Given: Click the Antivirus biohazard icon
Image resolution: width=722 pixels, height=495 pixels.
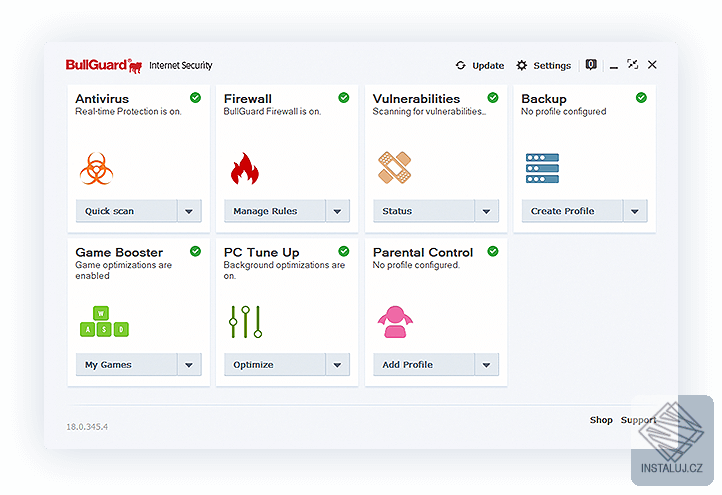Looking at the screenshot, I should pos(96,169).
